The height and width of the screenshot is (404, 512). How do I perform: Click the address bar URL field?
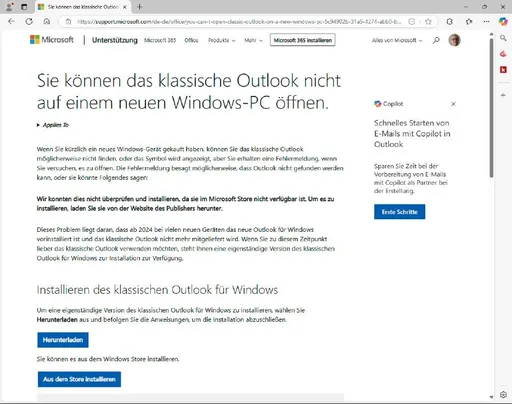pyautogui.click(x=238, y=22)
